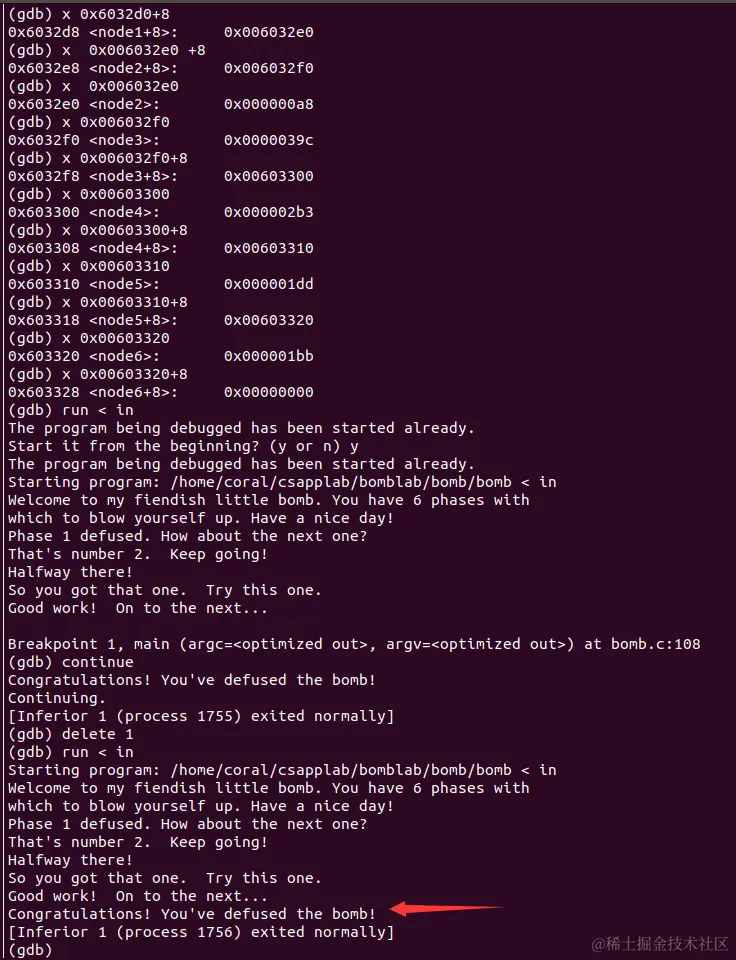Screen dimensions: 736x960
Task: Click the watermark text 稀土掘金技术社区
Action: [x=660, y=943]
